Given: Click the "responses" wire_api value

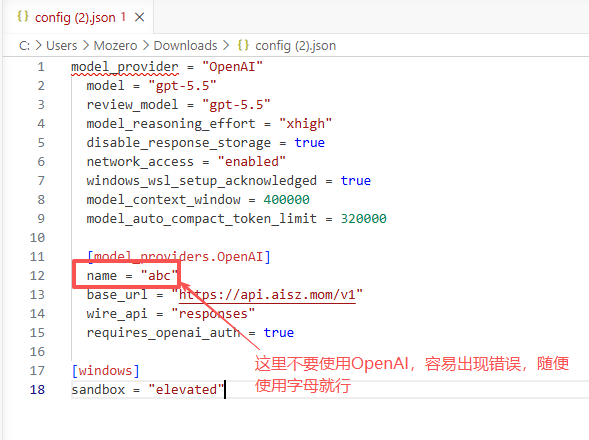Looking at the screenshot, I should coord(213,314).
